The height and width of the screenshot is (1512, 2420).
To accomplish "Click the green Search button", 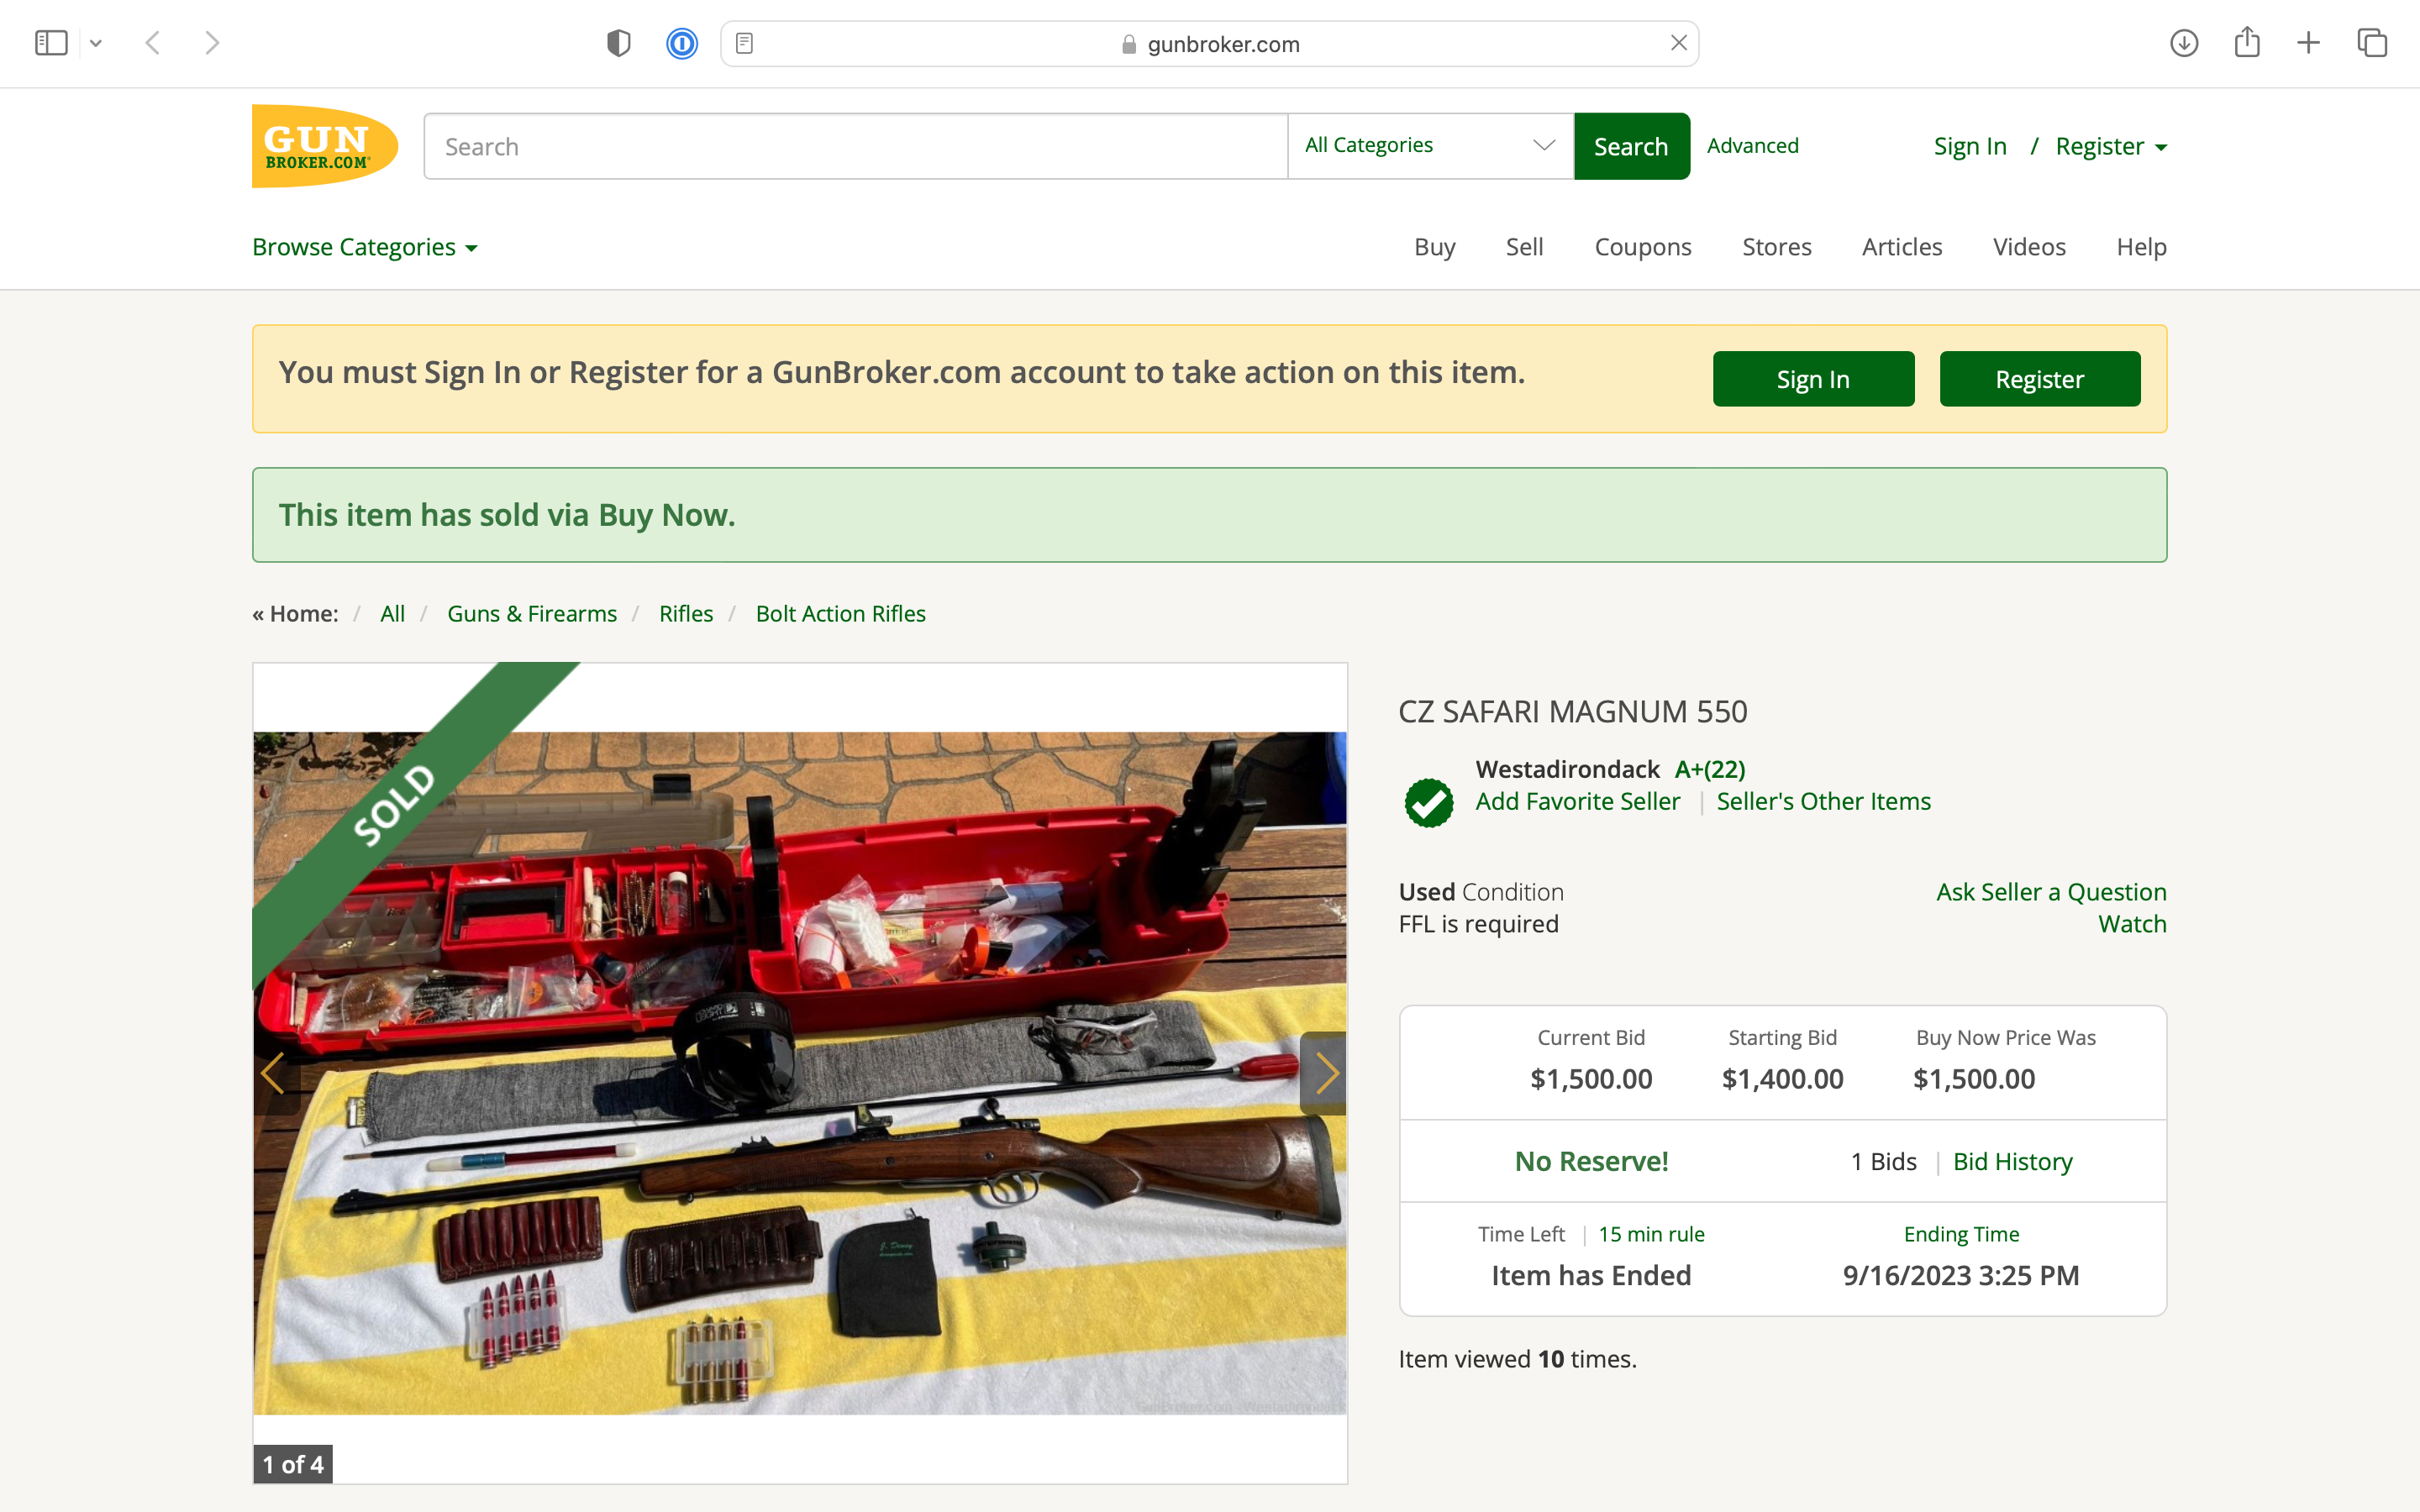I will tap(1631, 146).
